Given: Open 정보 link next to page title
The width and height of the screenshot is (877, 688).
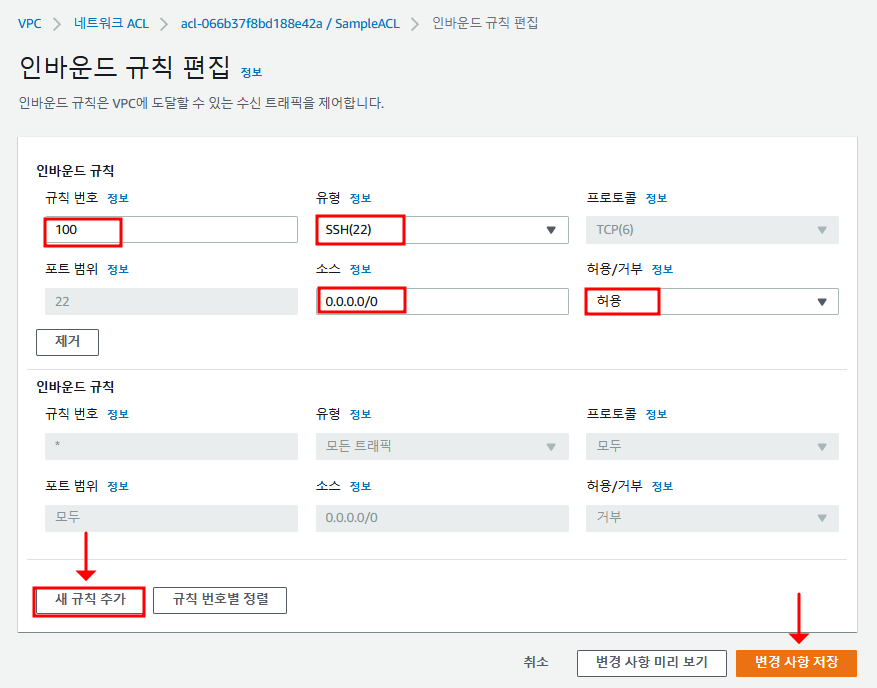Looking at the screenshot, I should pos(251,72).
